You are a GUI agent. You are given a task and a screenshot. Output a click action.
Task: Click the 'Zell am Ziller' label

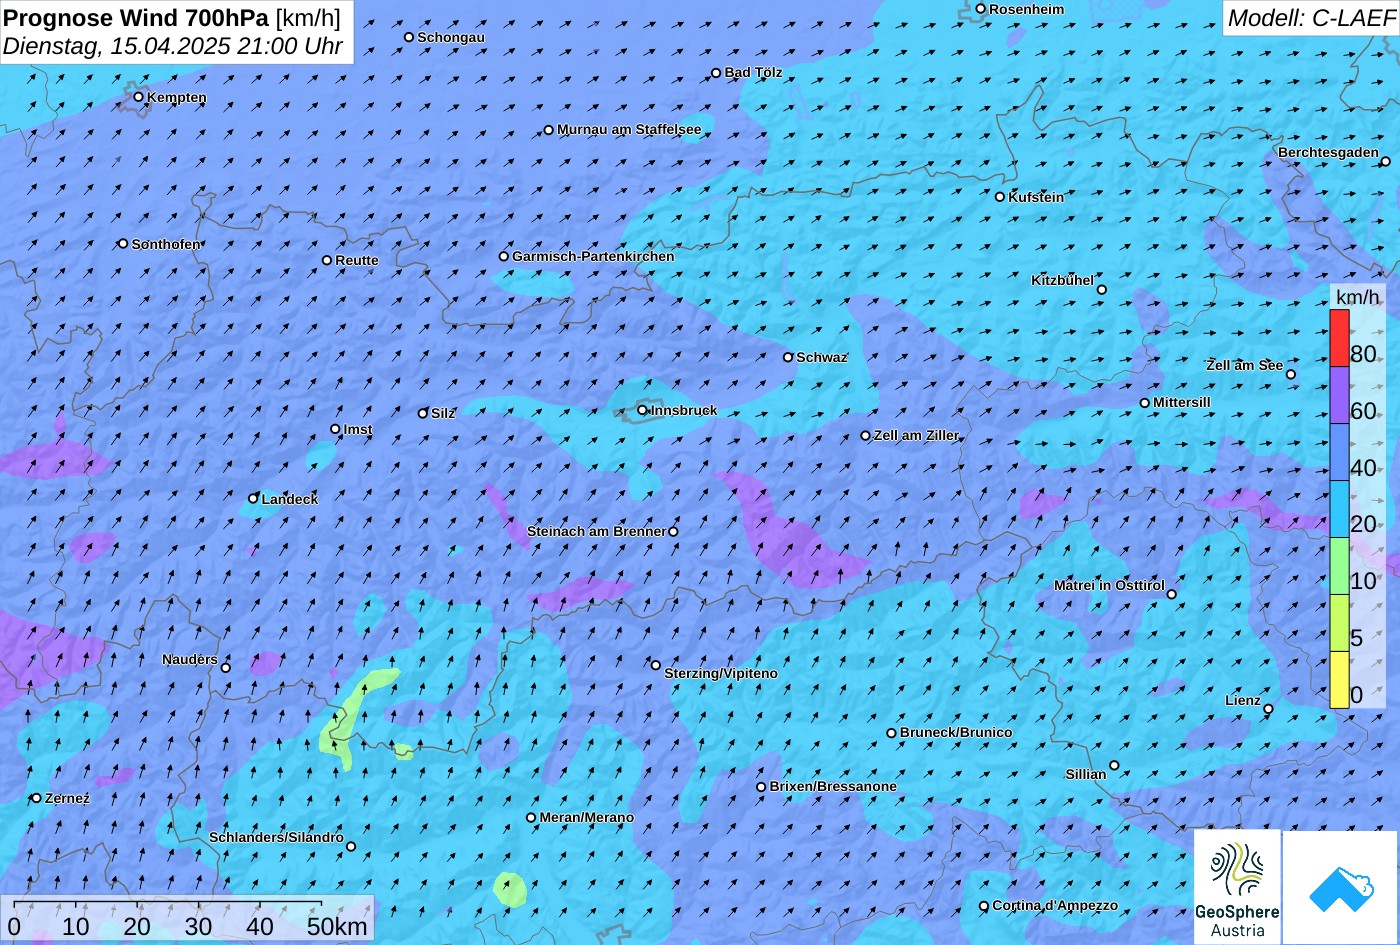pos(916,435)
